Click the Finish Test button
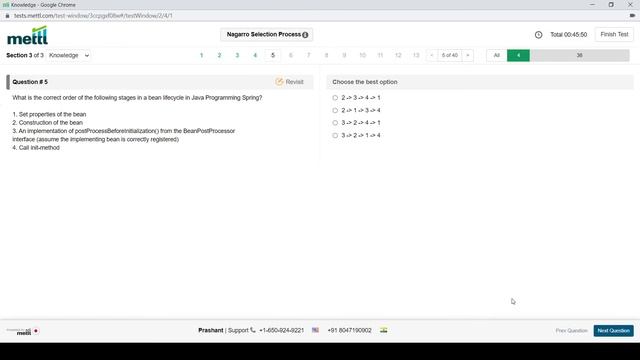Screen dimensions: 640x360 [x=614, y=35]
